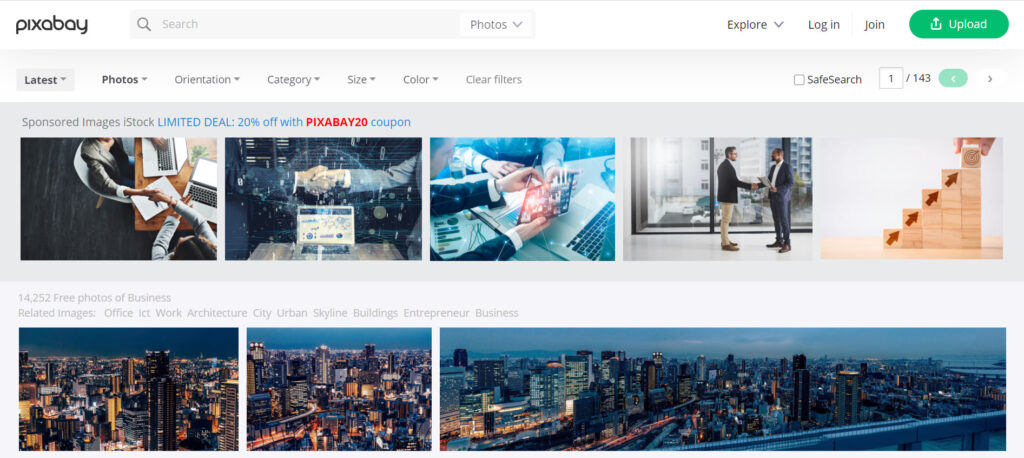The height and width of the screenshot is (458, 1024).
Task: Click the Urban related tag
Action: coord(292,313)
